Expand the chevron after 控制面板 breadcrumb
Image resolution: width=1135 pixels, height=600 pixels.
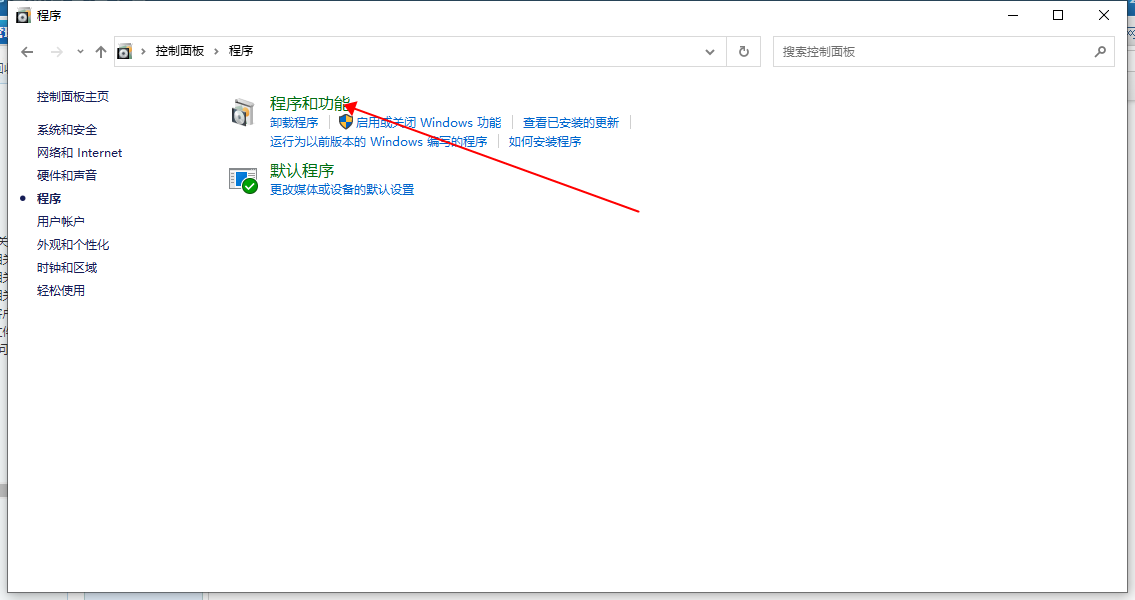(216, 51)
